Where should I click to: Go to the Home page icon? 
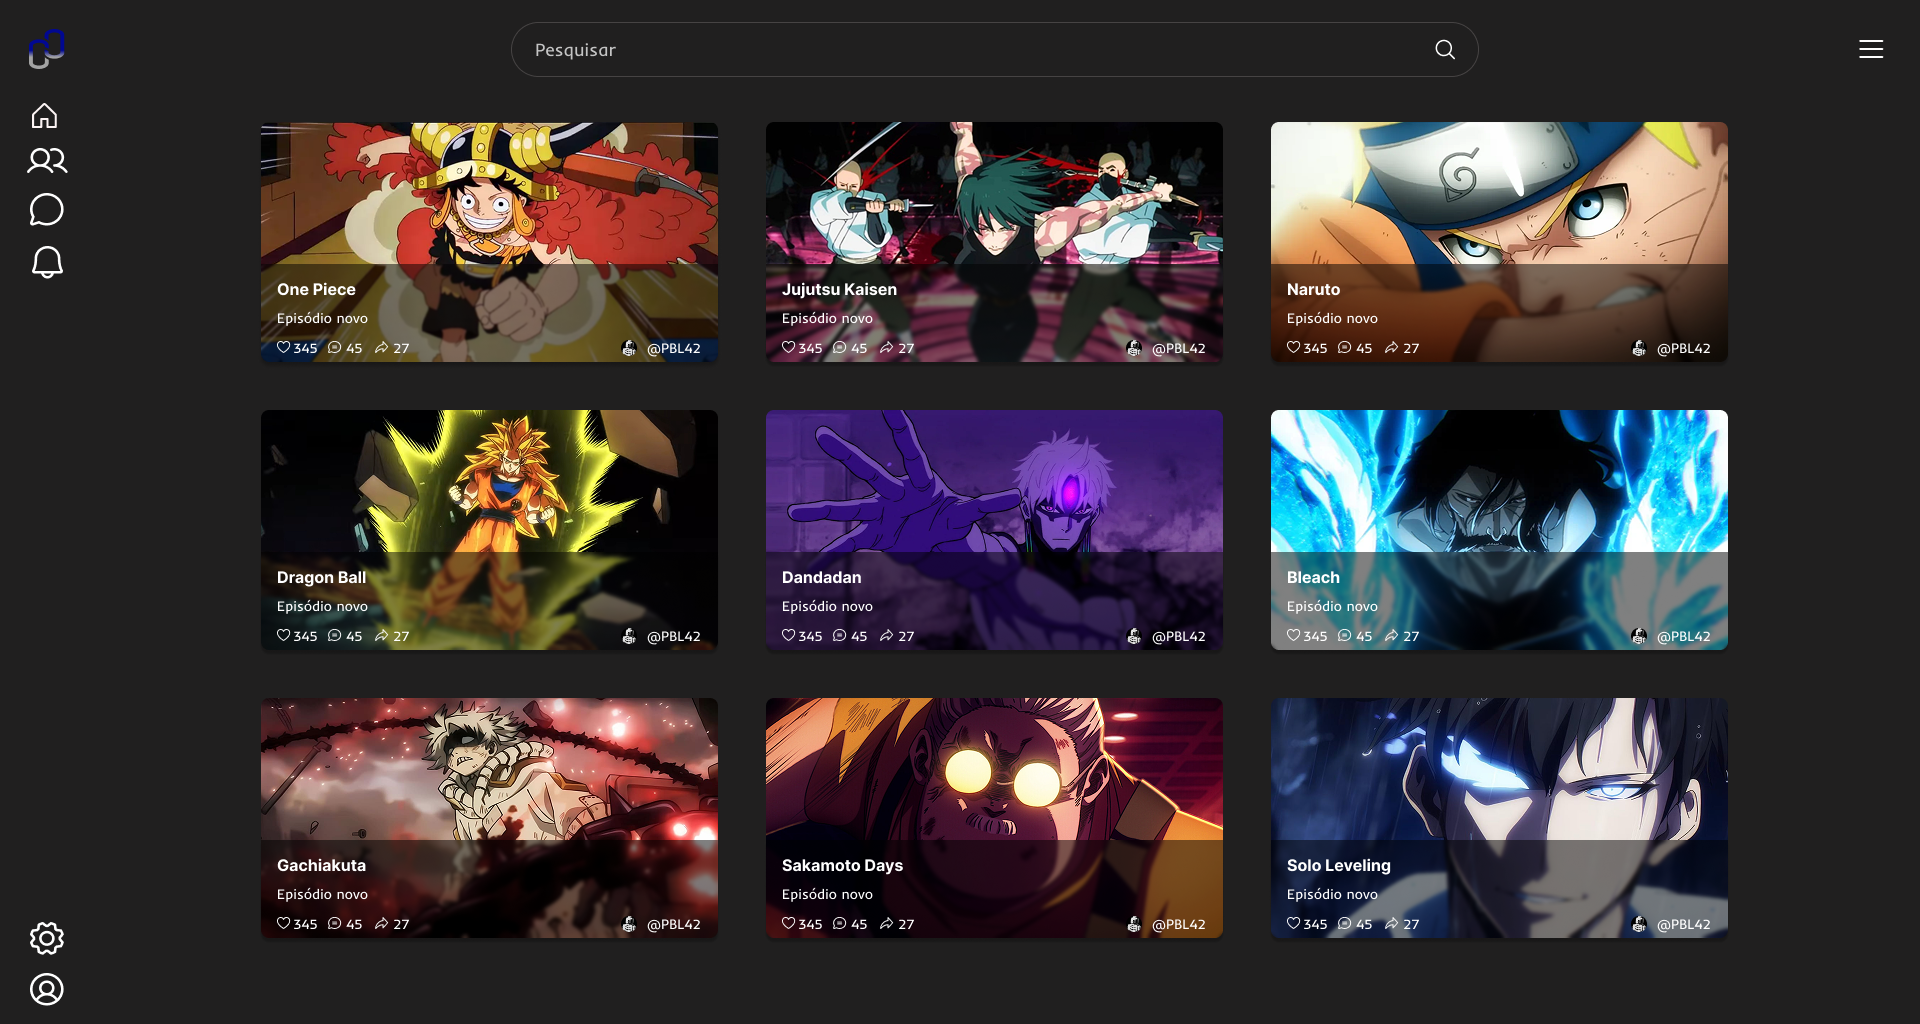(x=44, y=116)
